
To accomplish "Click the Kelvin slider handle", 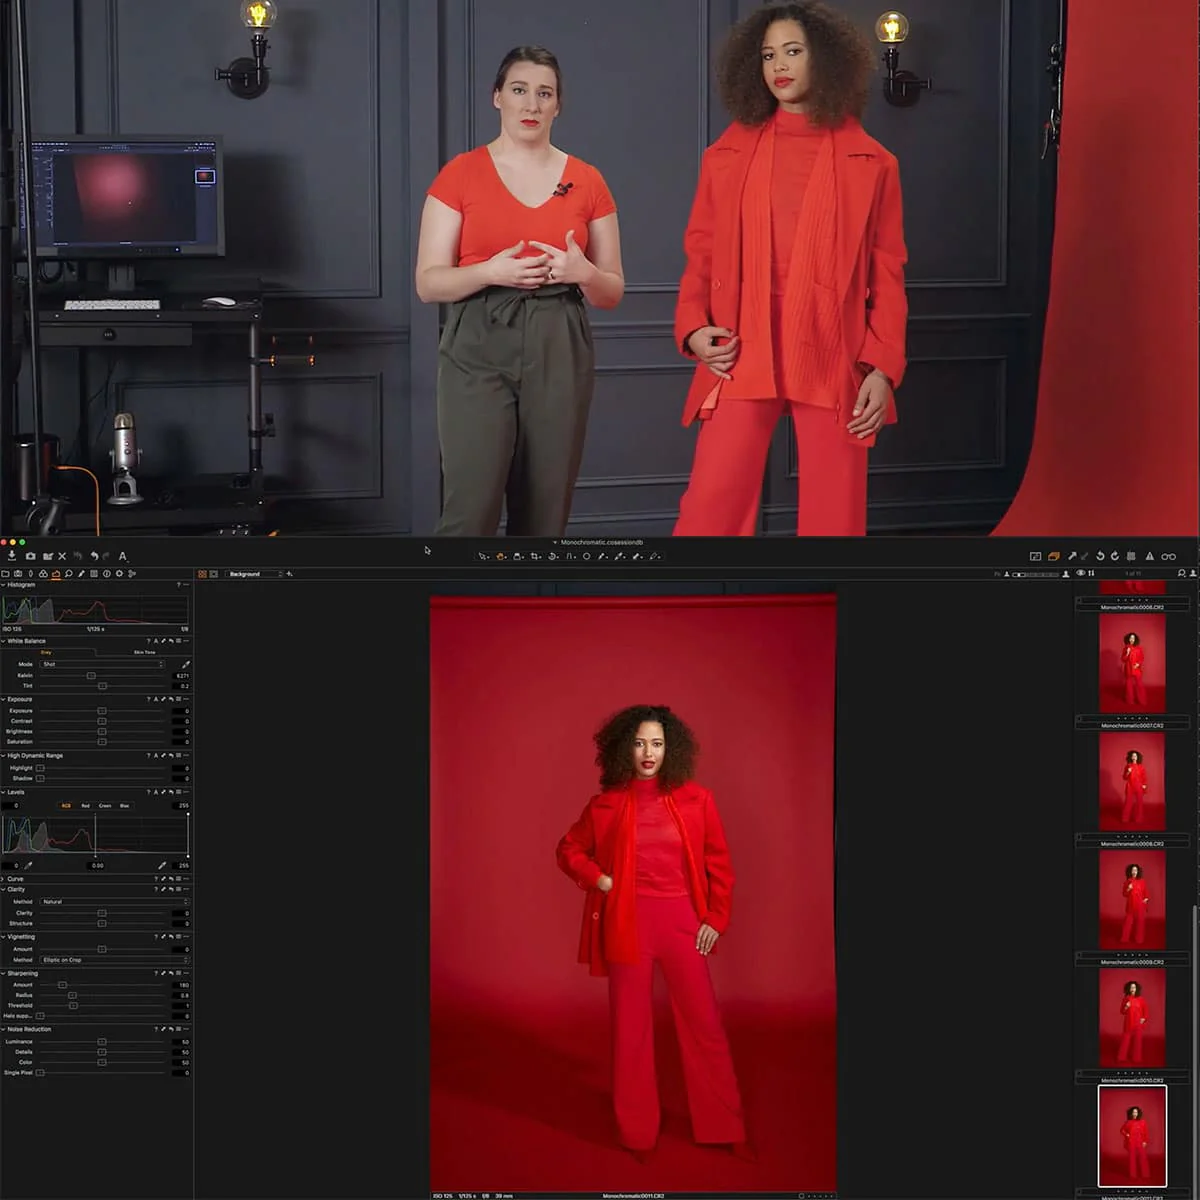I will coord(91,676).
